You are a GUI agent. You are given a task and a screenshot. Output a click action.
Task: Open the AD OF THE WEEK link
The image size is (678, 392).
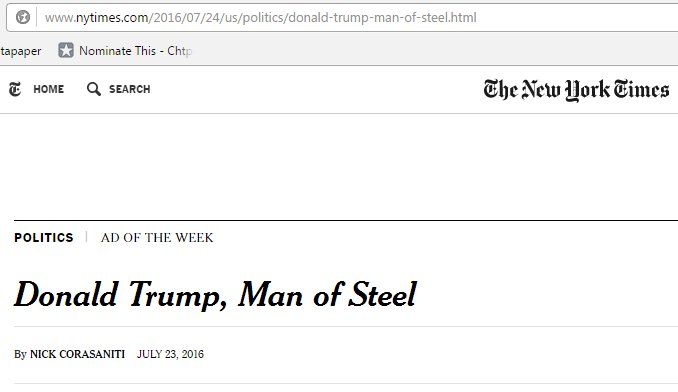pos(157,238)
